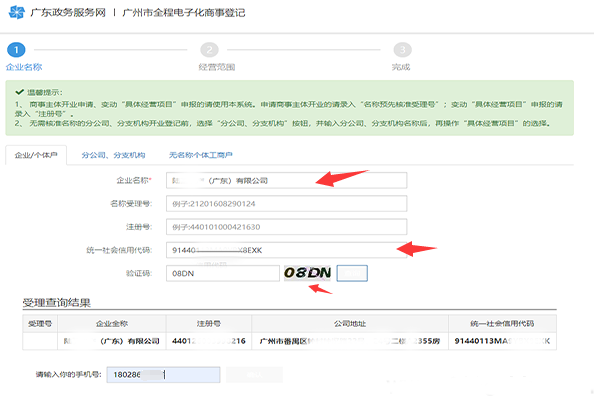Focus the phone number input field
This screenshot has width=594, height=396.
(x=163, y=375)
